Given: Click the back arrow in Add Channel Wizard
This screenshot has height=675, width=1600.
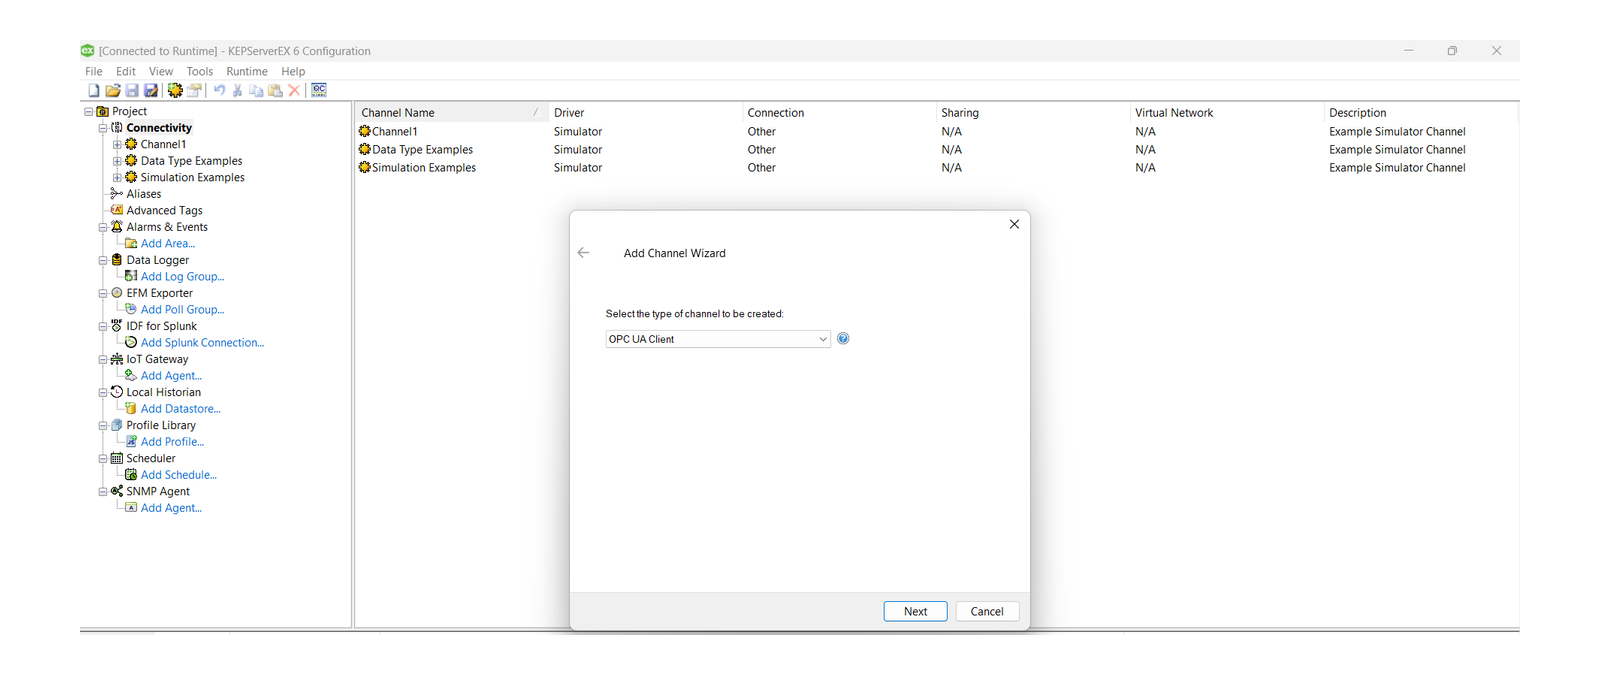Looking at the screenshot, I should 583,253.
